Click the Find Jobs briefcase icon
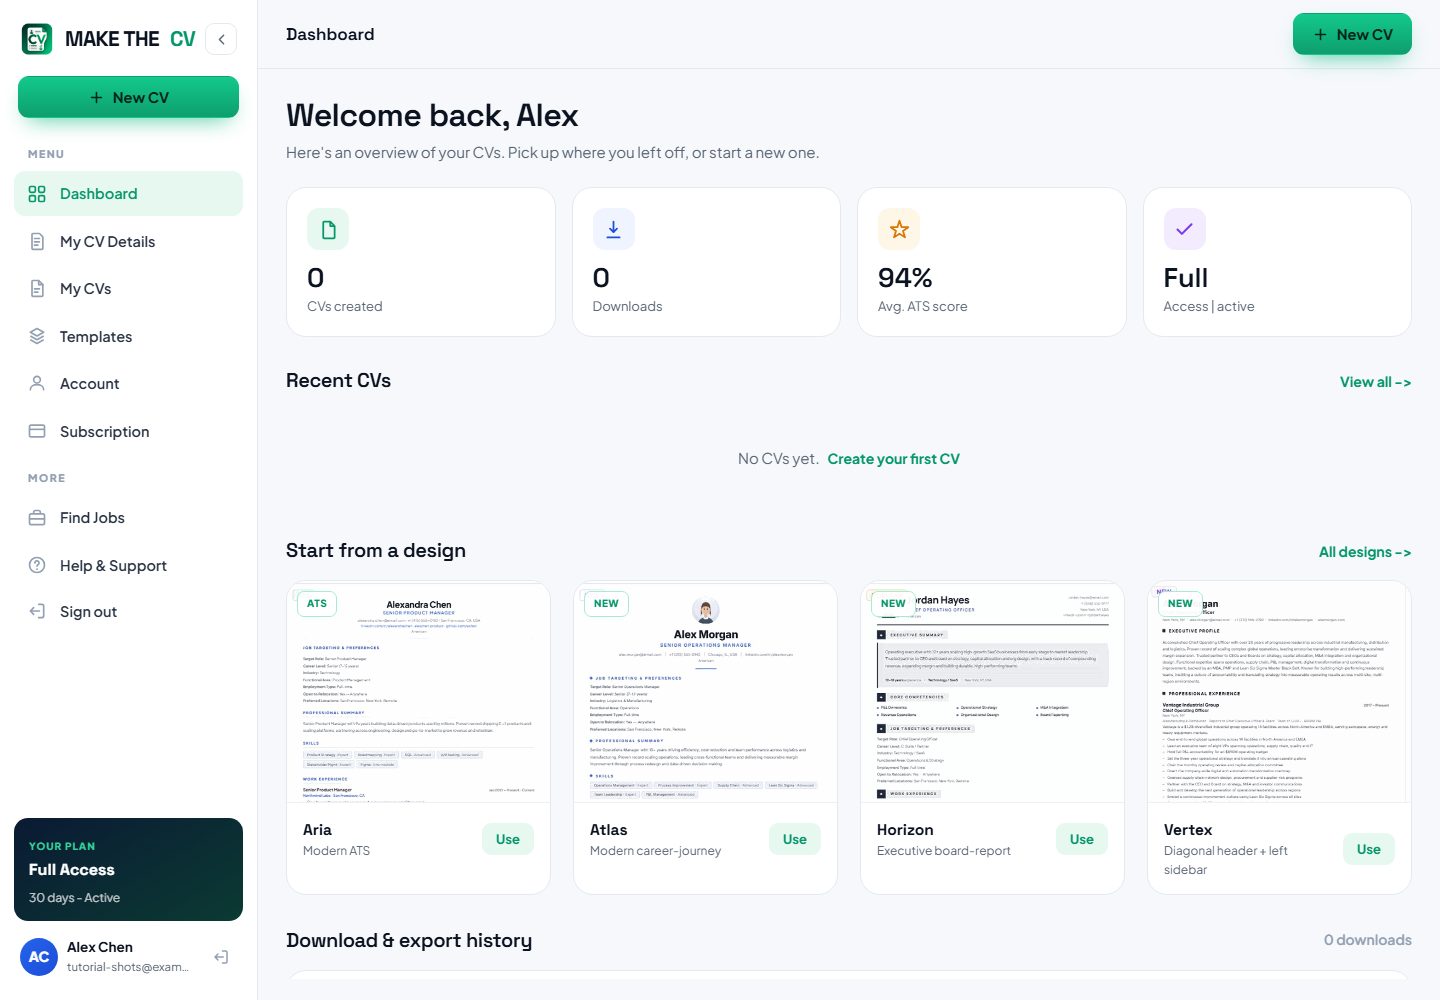 coord(37,518)
